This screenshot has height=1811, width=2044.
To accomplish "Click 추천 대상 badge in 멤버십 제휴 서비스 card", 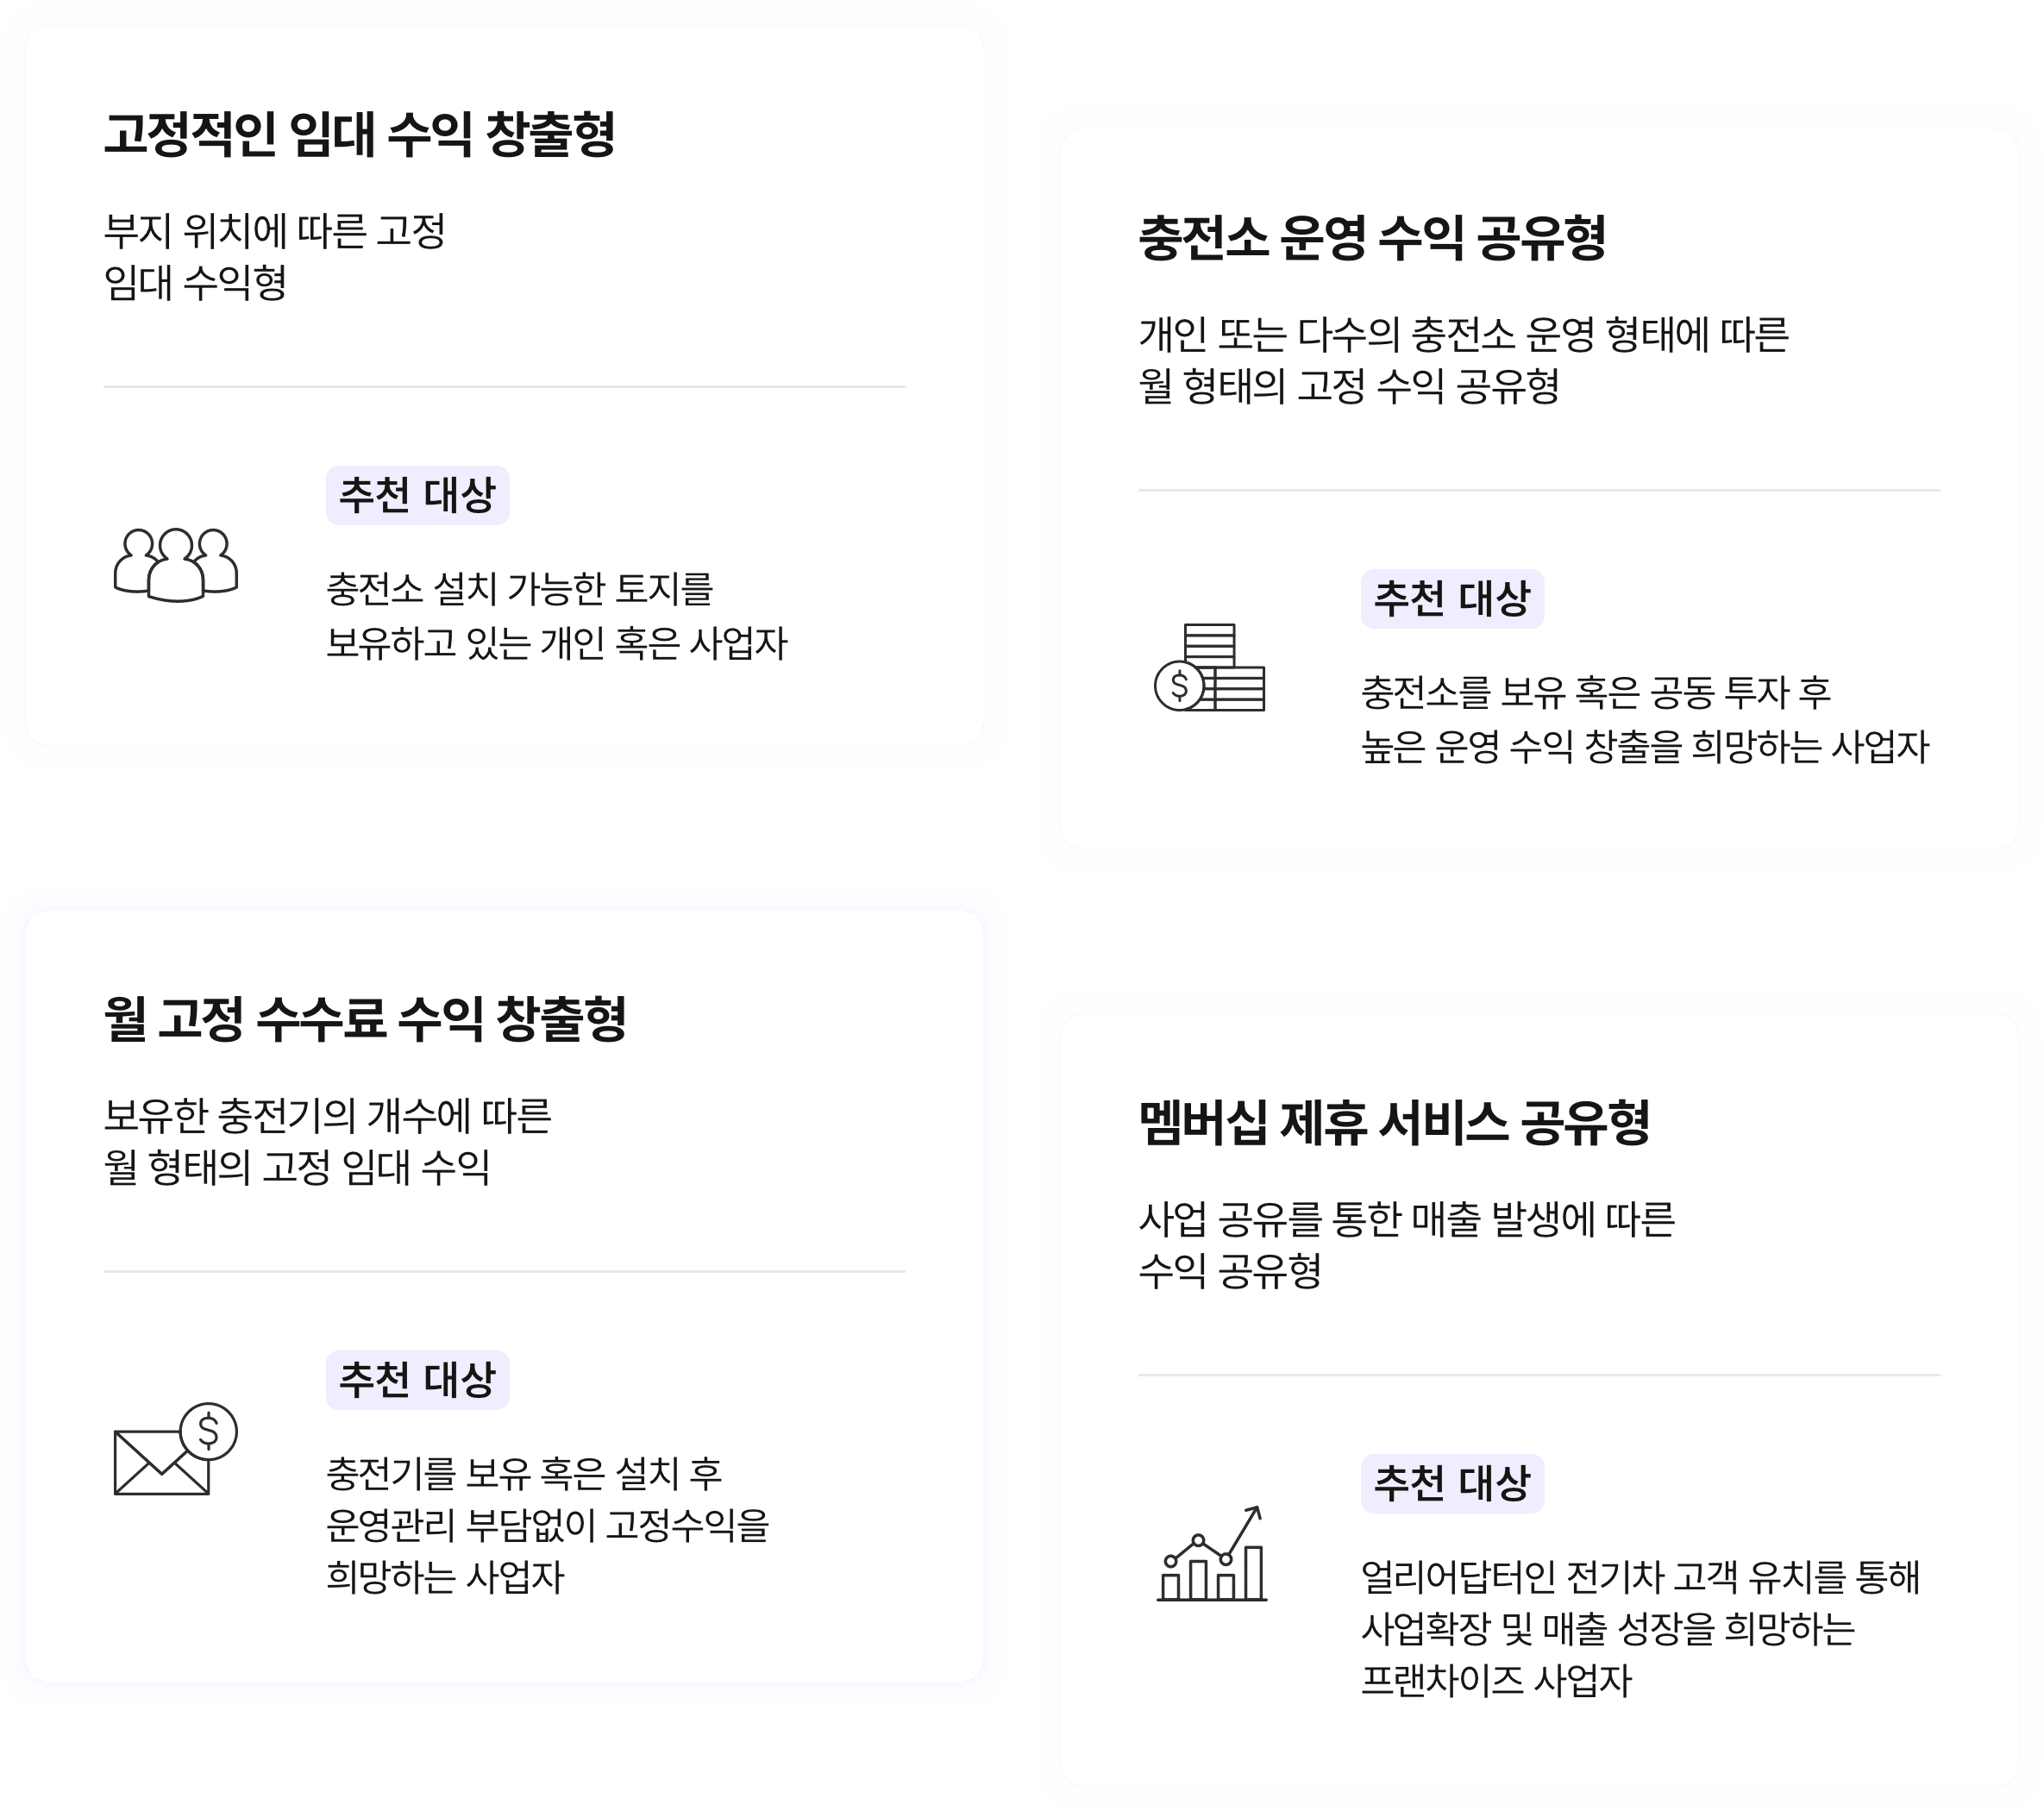I will [x=1452, y=1483].
